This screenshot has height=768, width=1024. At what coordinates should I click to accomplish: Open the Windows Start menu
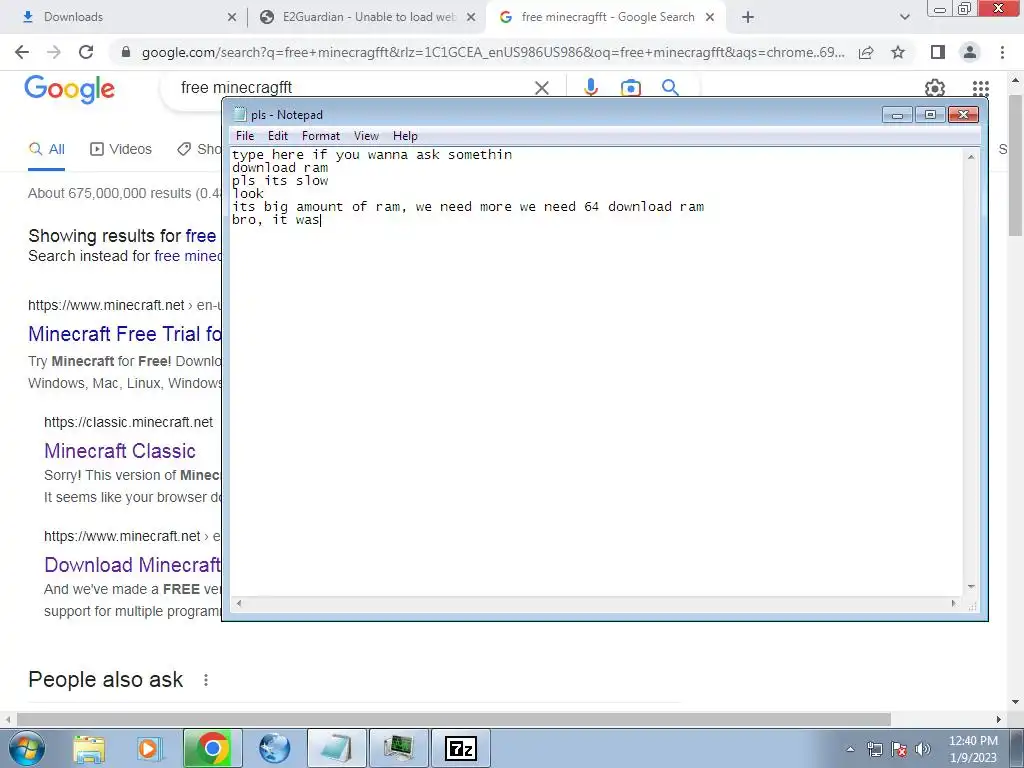click(x=27, y=748)
